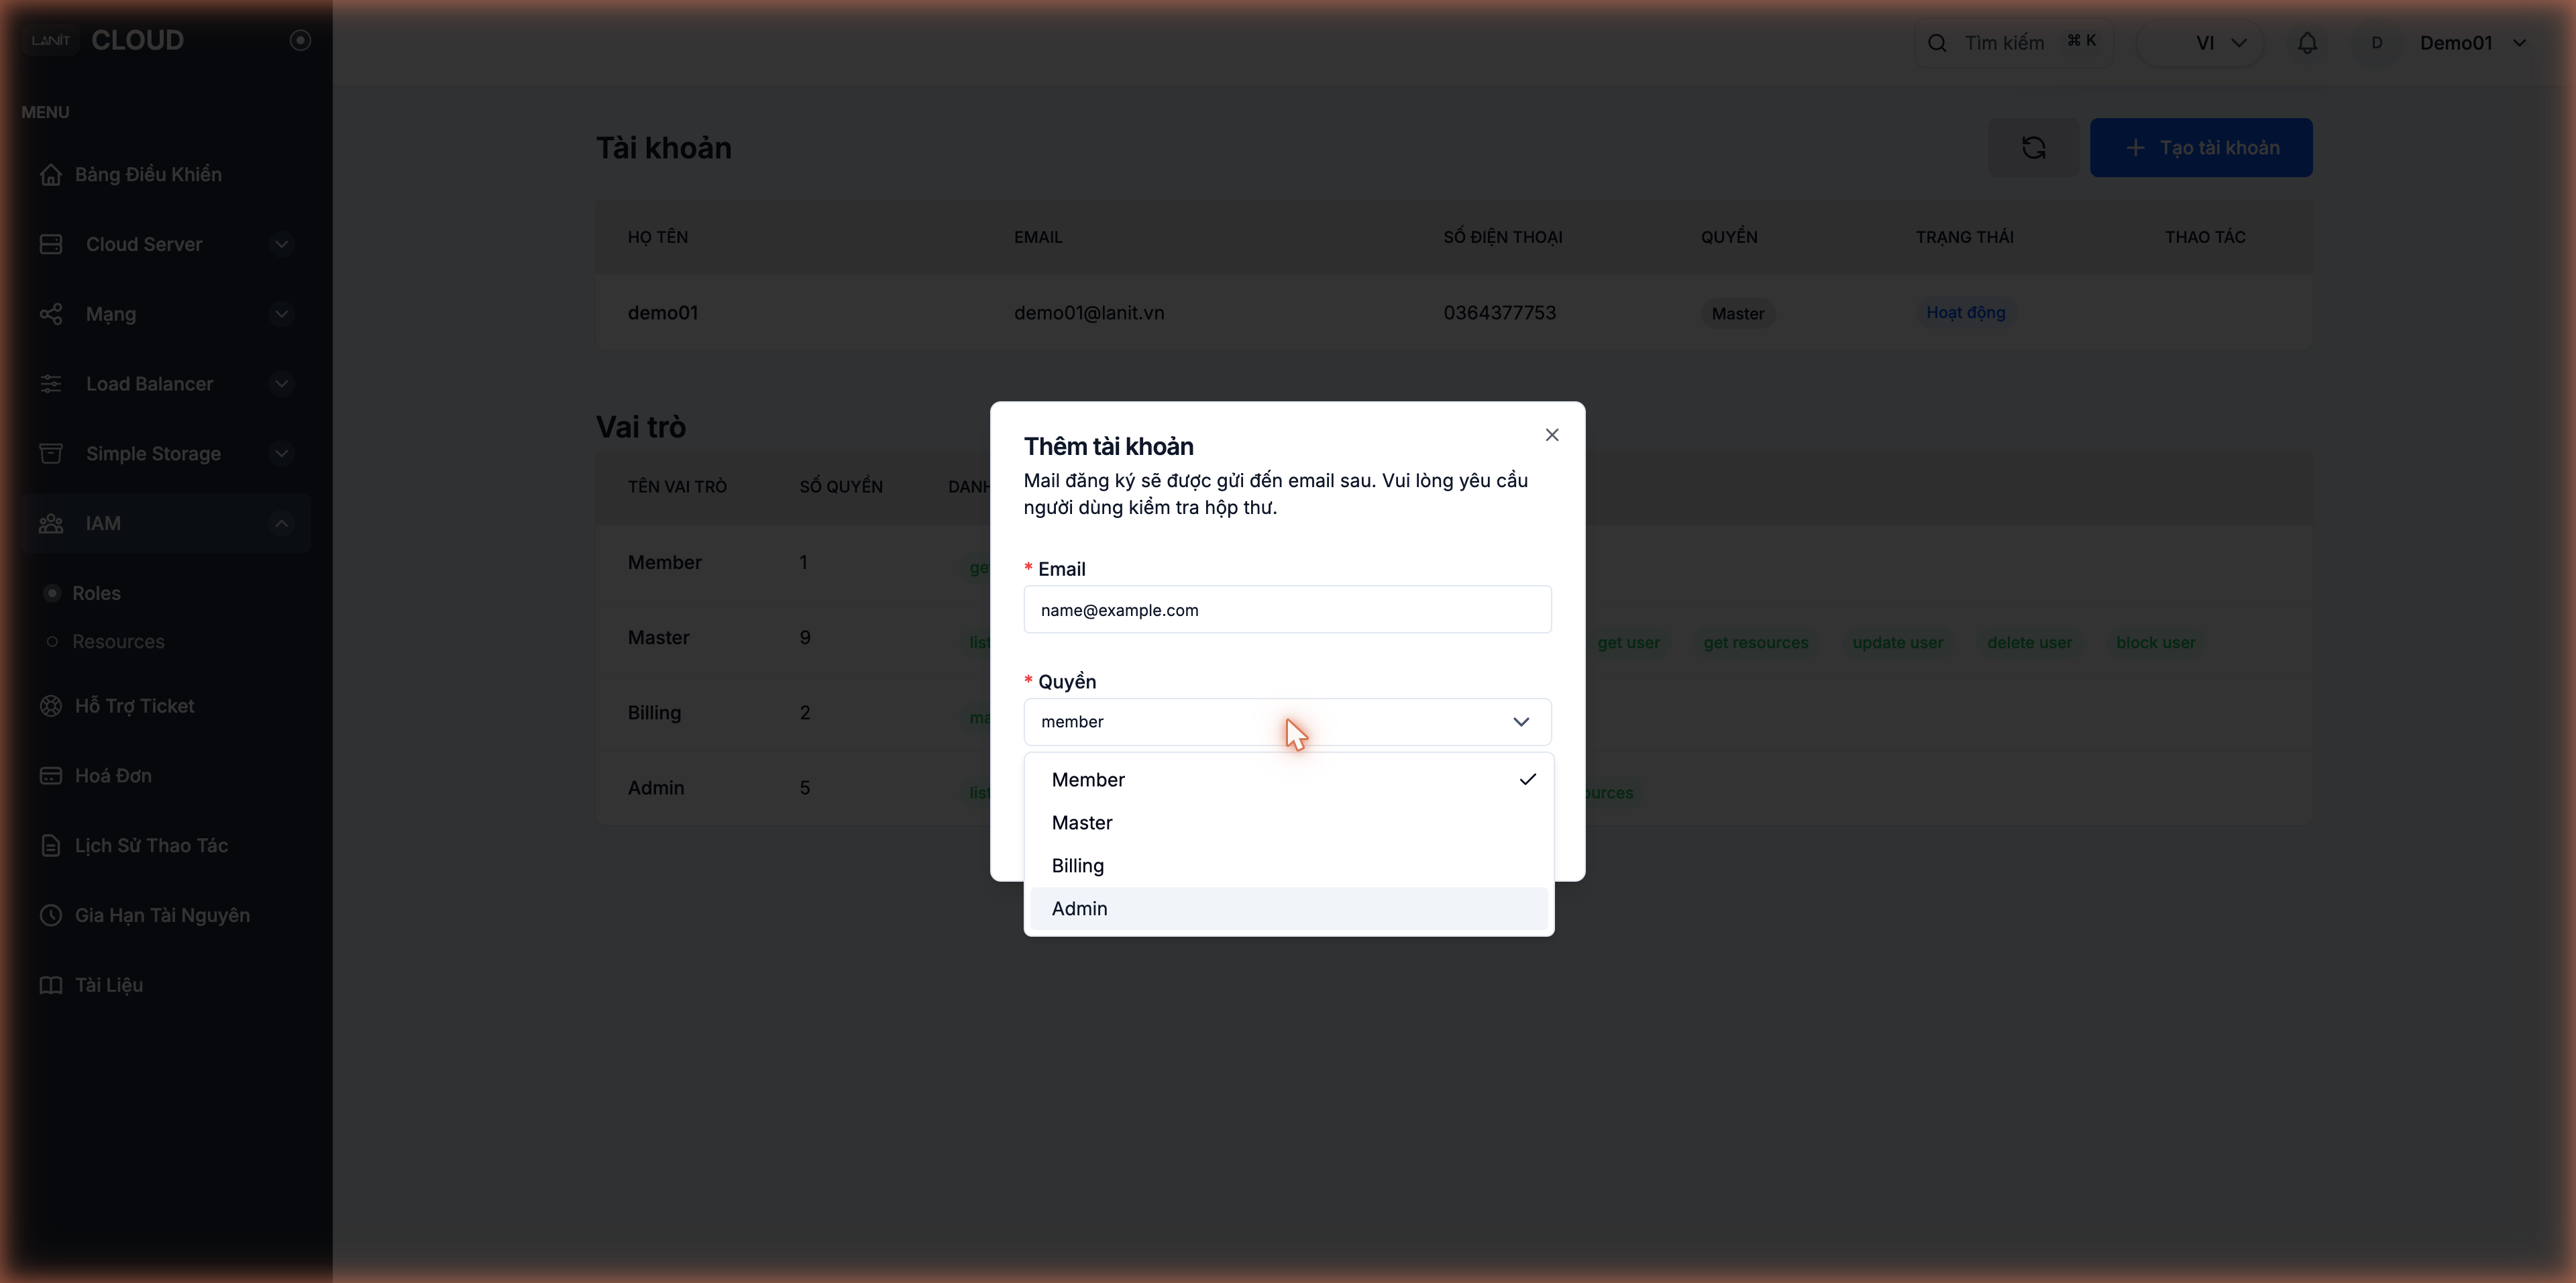Open Bảng Điều Khiển home icon
The height and width of the screenshot is (1283, 2576).
[51, 174]
